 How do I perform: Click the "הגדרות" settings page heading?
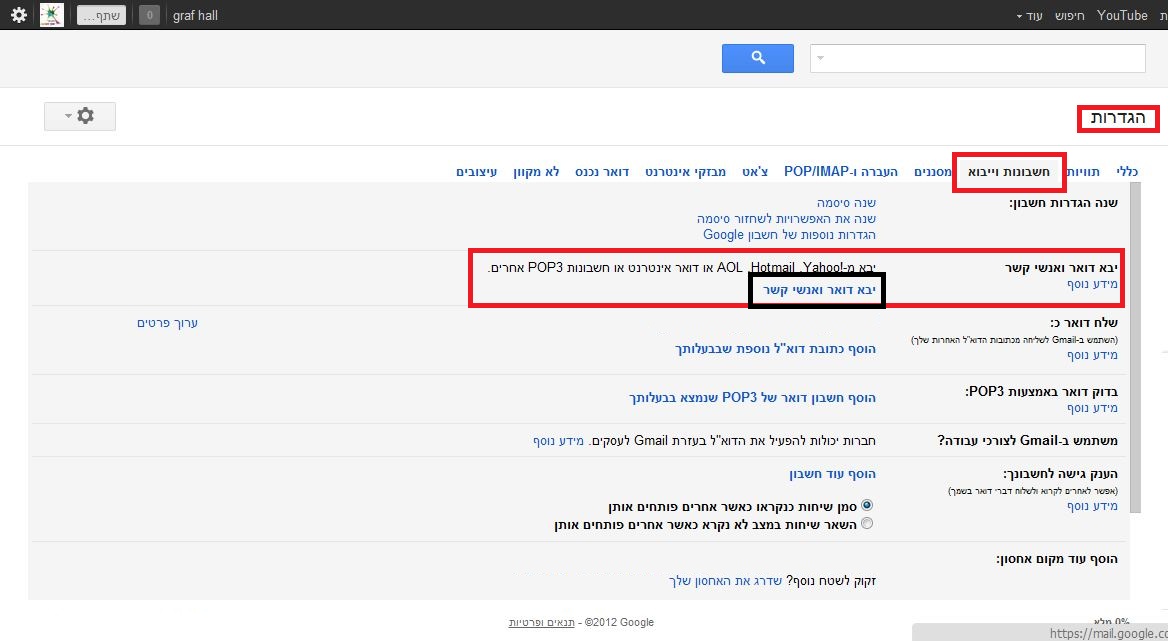click(x=1118, y=118)
